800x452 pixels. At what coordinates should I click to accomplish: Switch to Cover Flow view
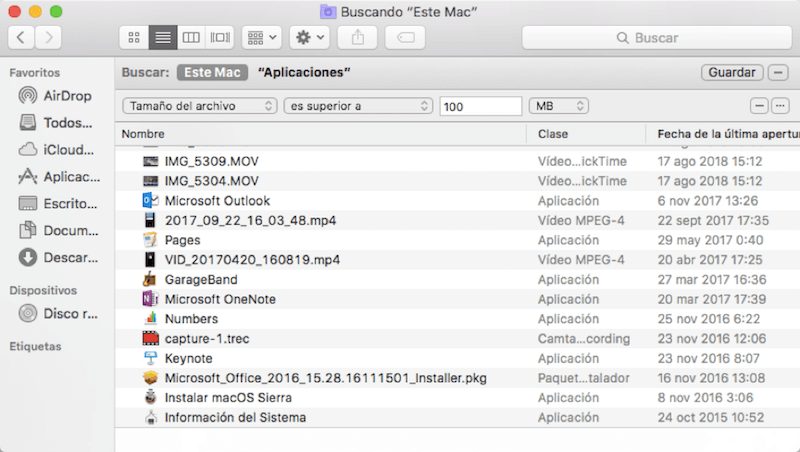pyautogui.click(x=220, y=37)
